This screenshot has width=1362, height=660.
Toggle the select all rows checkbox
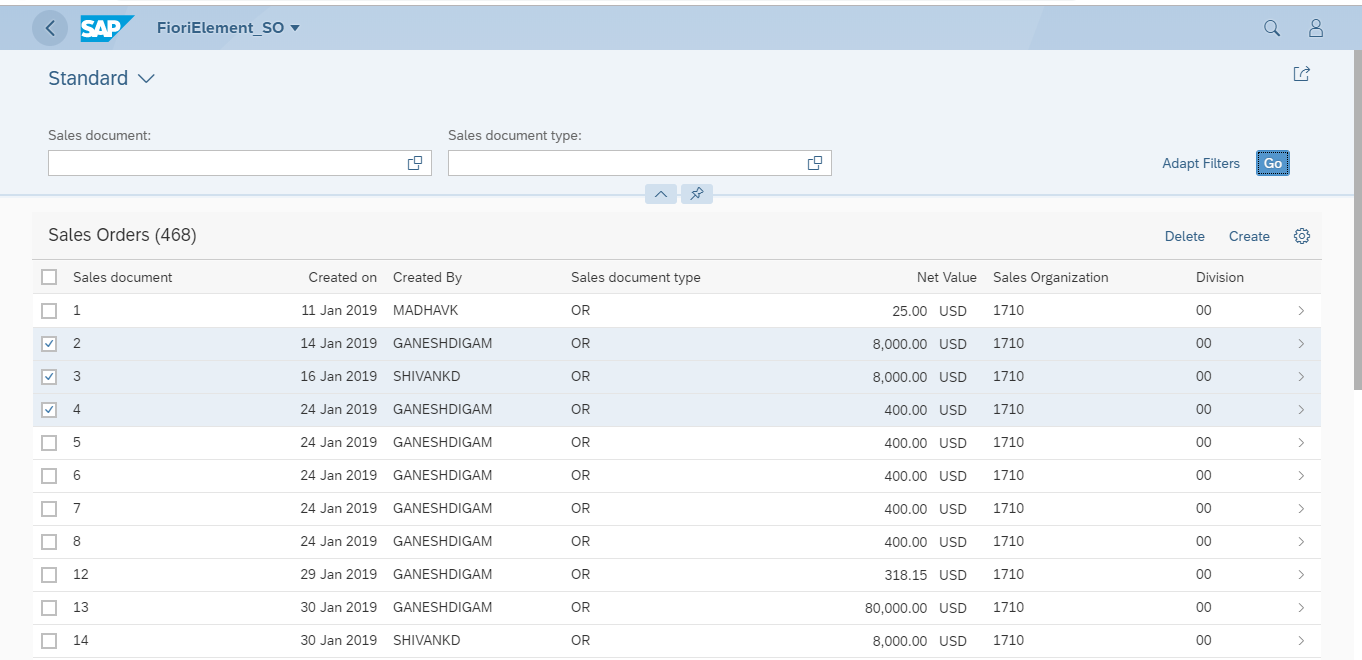(x=49, y=277)
